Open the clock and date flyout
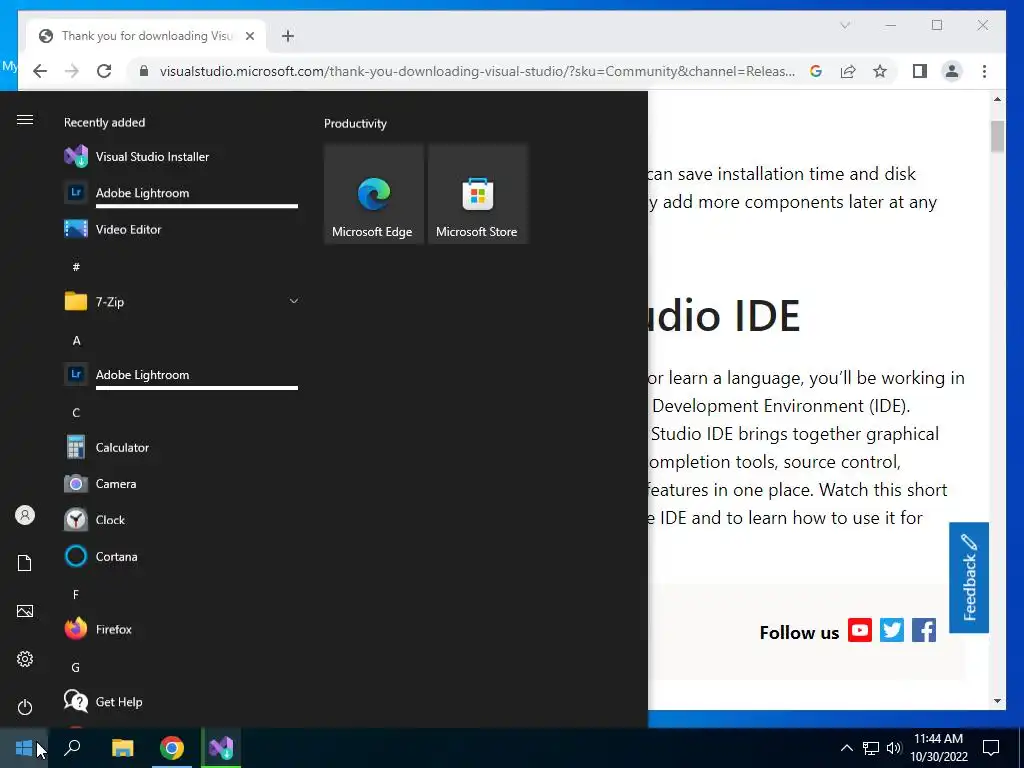Image resolution: width=1024 pixels, height=768 pixels. pos(938,748)
